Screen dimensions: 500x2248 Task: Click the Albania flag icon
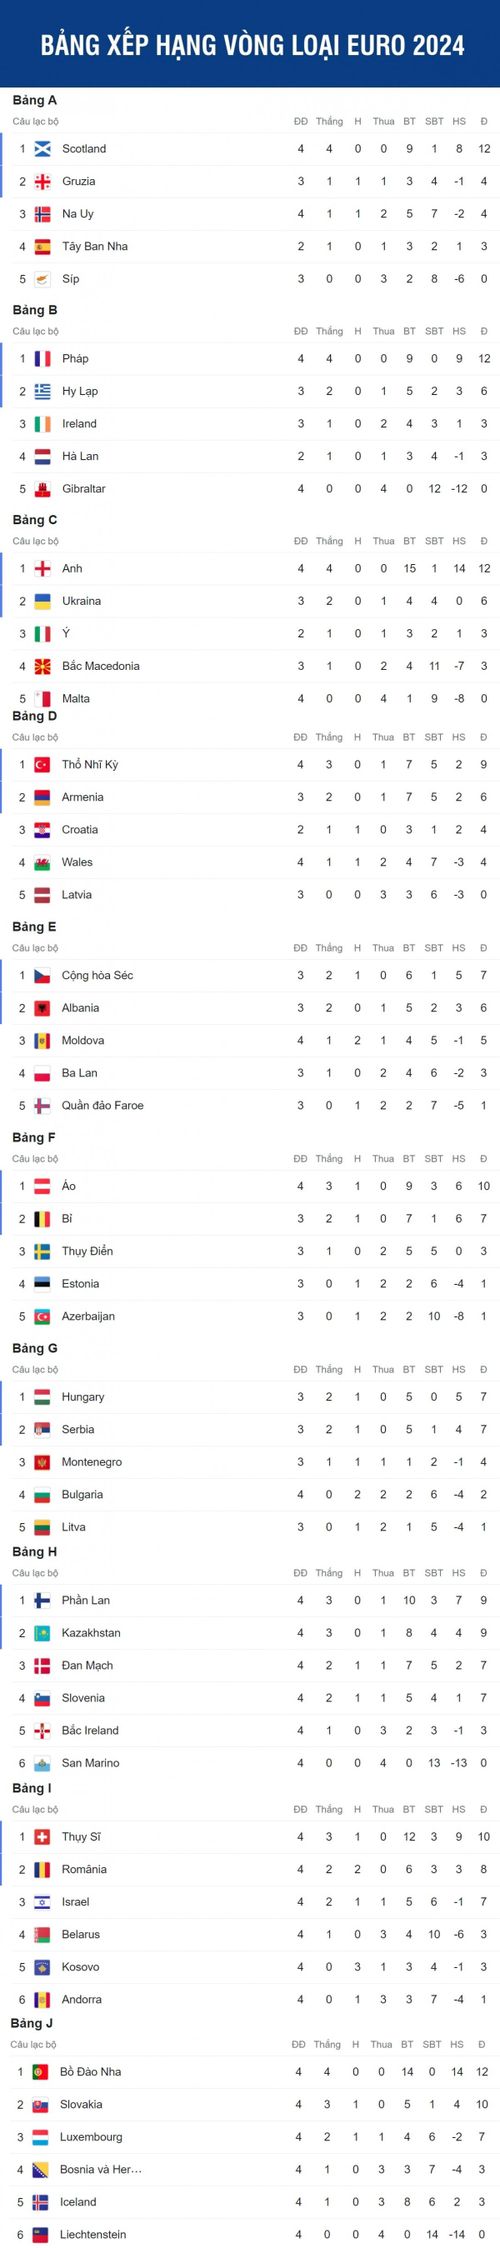click(42, 1008)
